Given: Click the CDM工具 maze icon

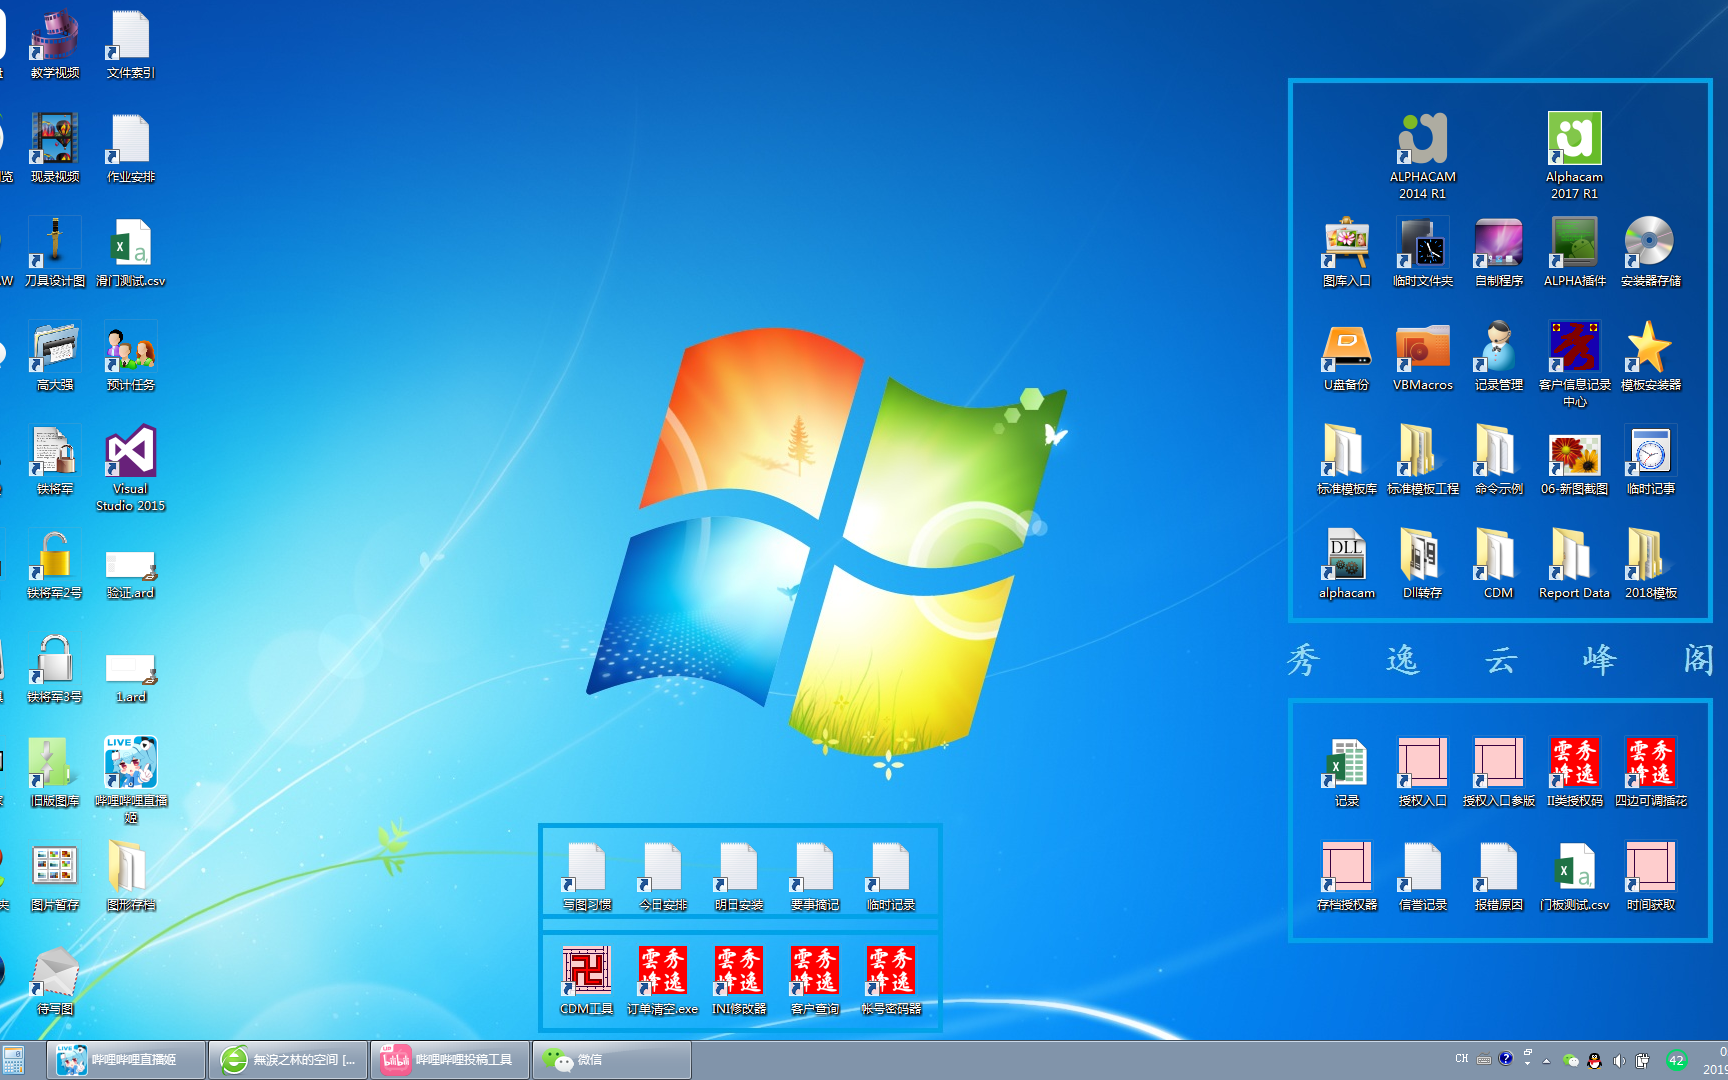Looking at the screenshot, I should tap(586, 980).
